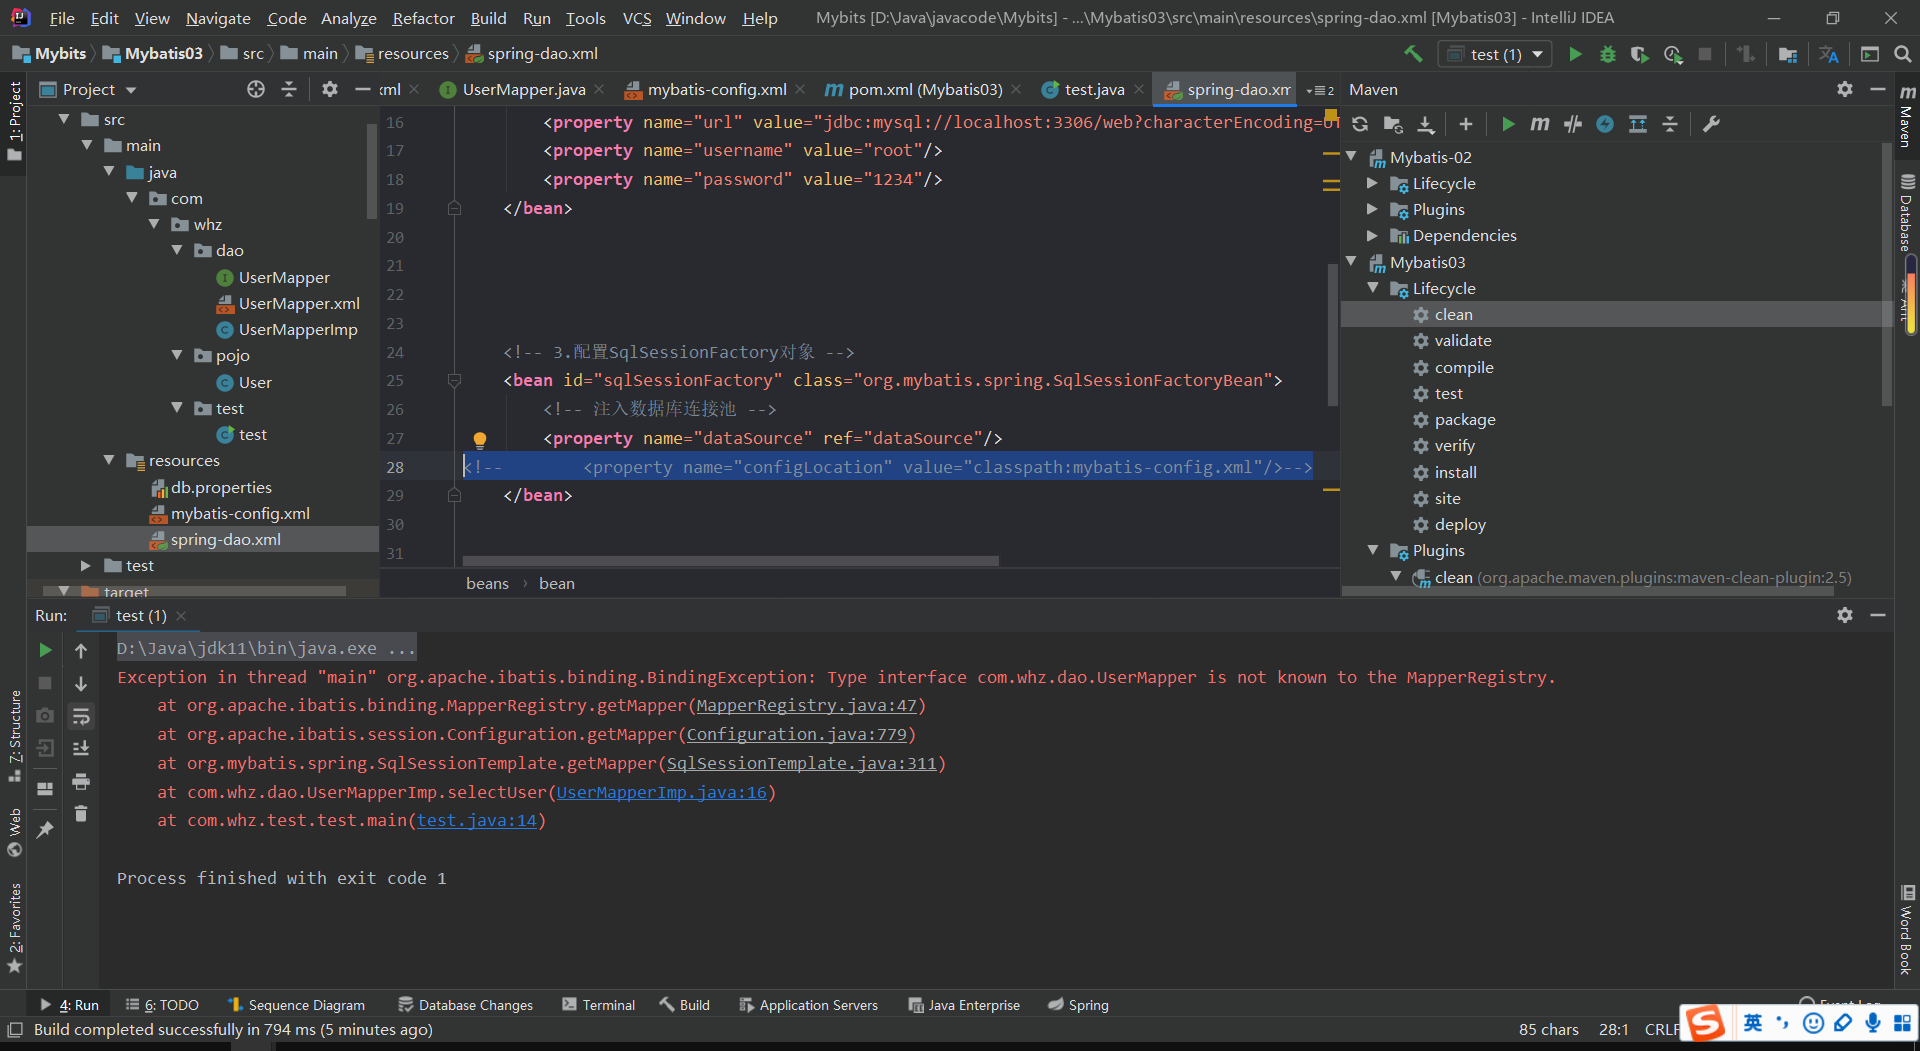Viewport: 1920px width, 1051px height.
Task: Open Maven settings wrench icon
Action: coord(1711,124)
